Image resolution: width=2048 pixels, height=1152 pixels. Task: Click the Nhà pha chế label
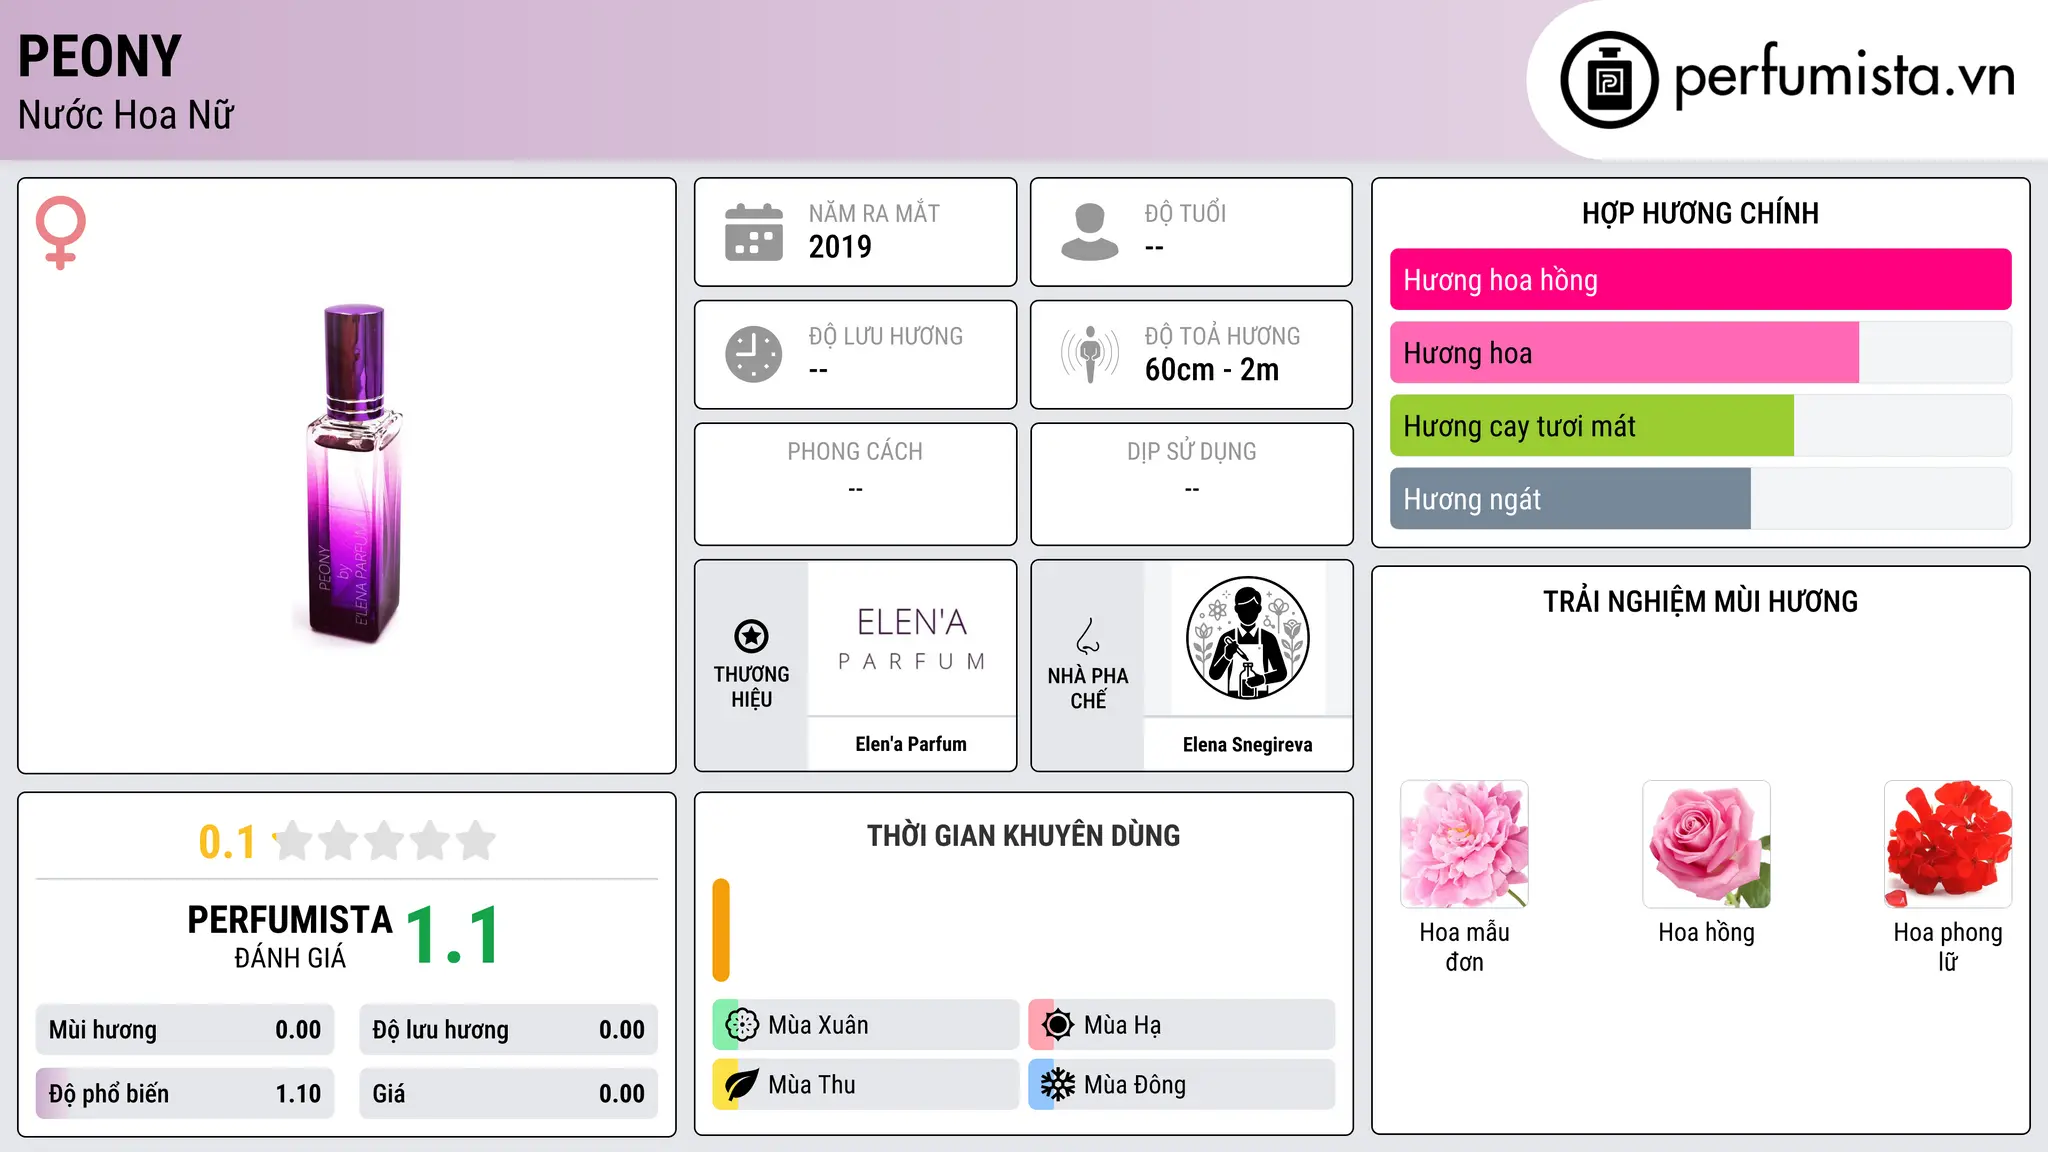[x=1088, y=688]
